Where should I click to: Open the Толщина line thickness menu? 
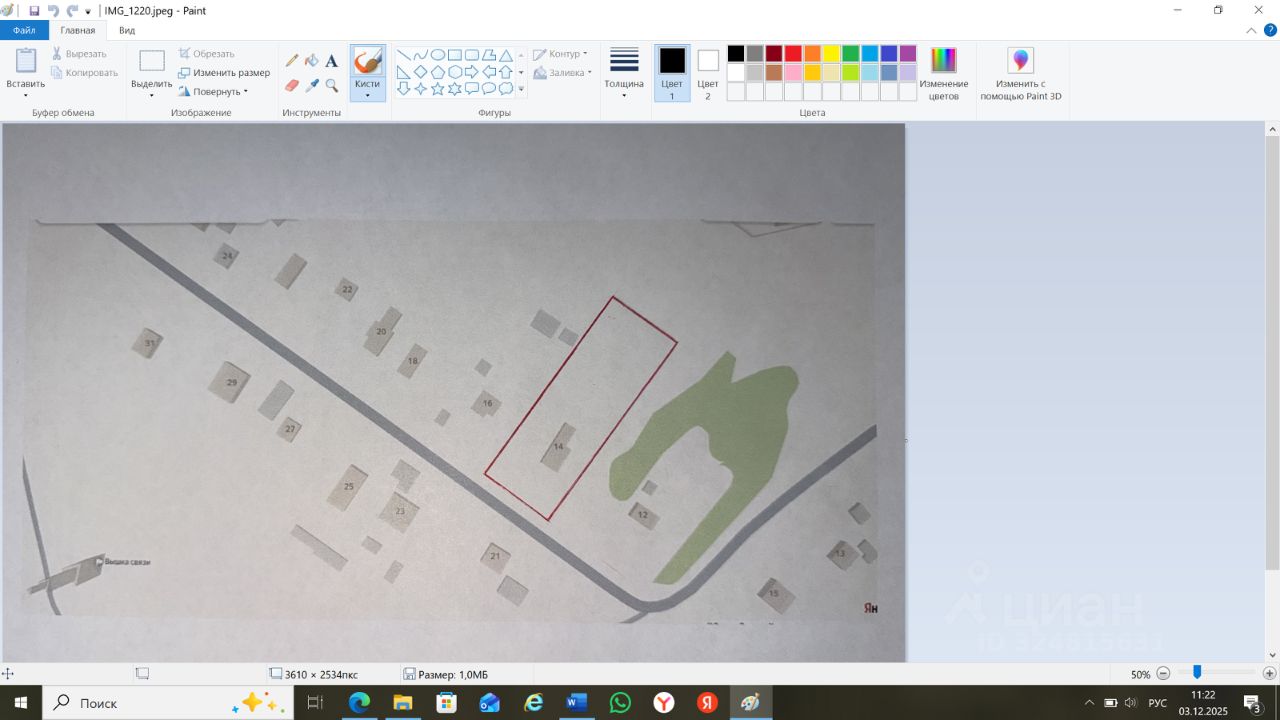[x=624, y=73]
